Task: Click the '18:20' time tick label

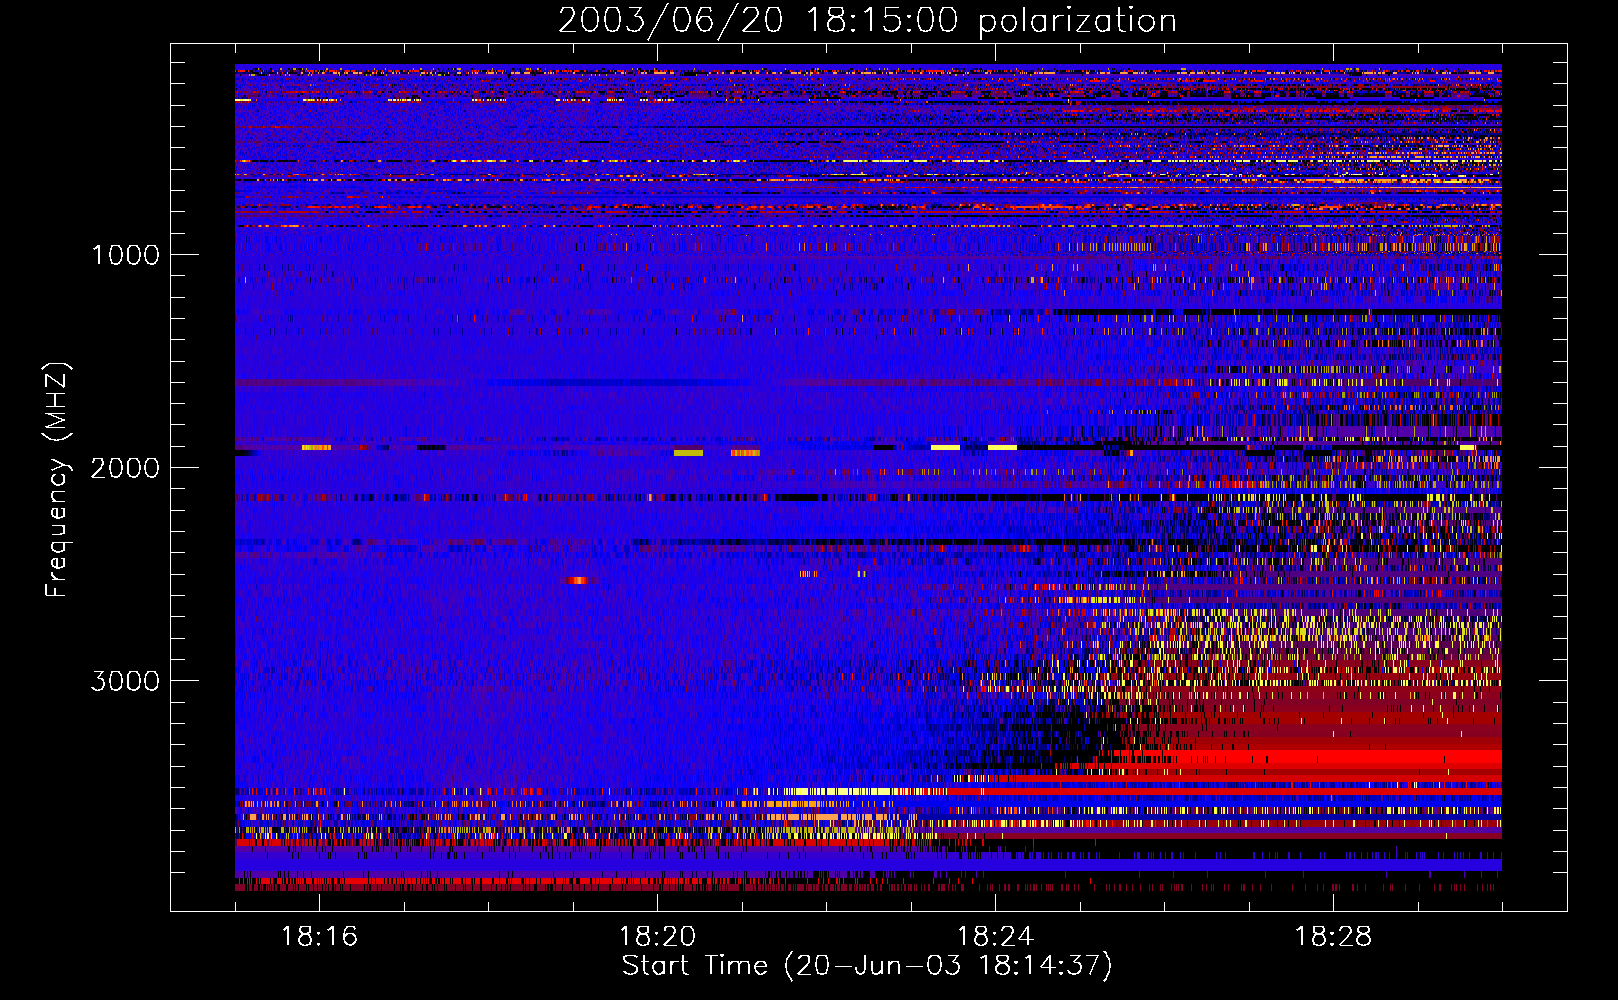Action: pos(657,936)
